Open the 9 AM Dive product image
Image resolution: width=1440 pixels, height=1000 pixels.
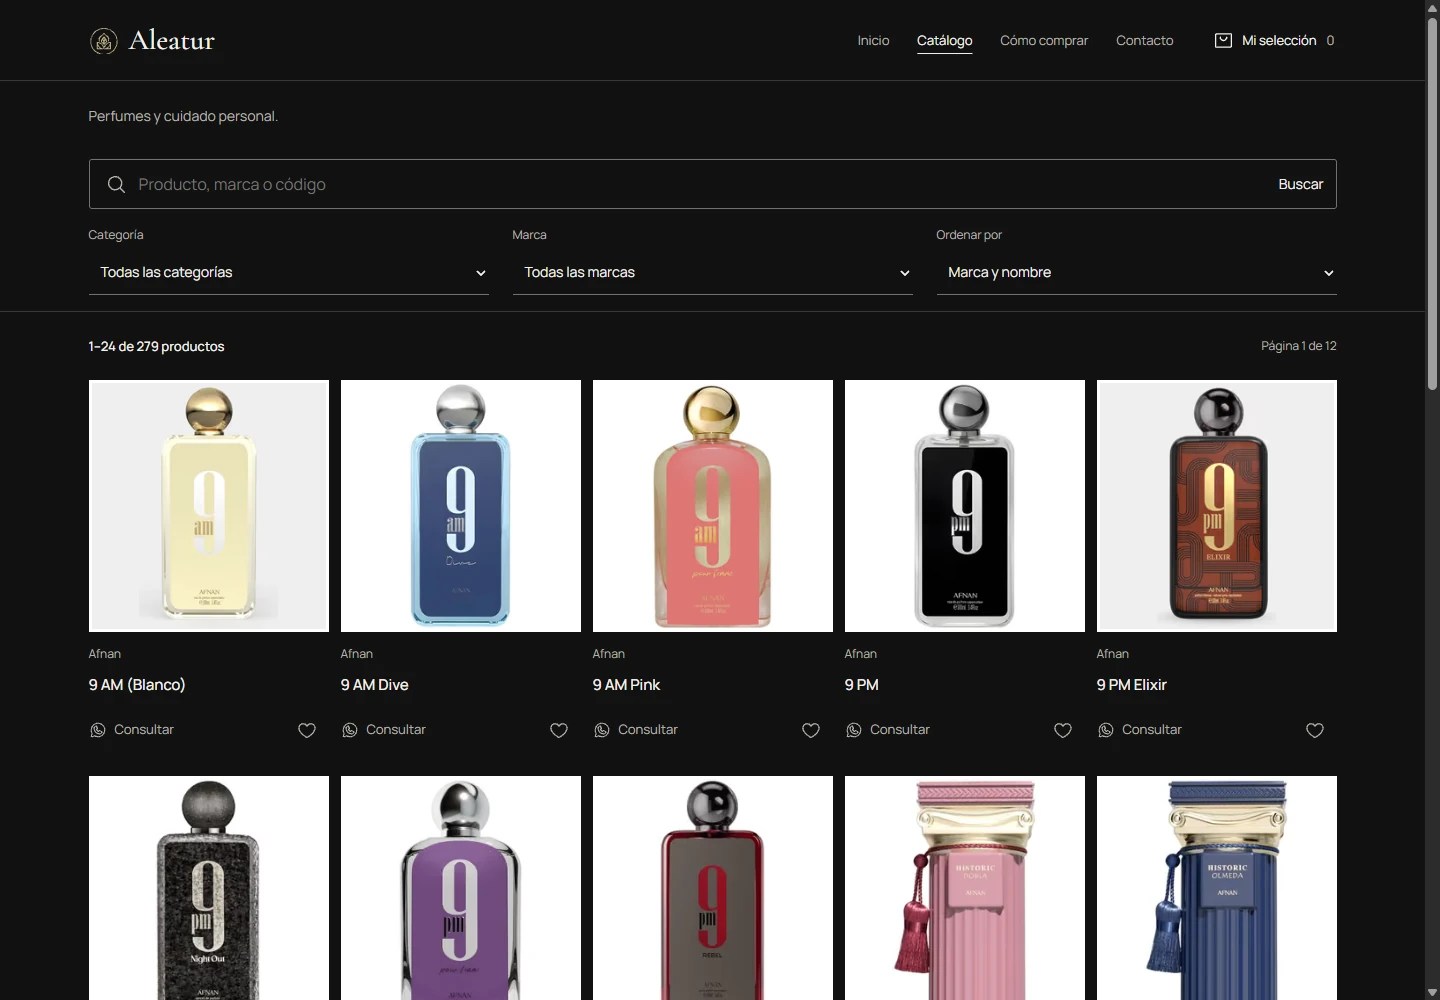tap(461, 506)
